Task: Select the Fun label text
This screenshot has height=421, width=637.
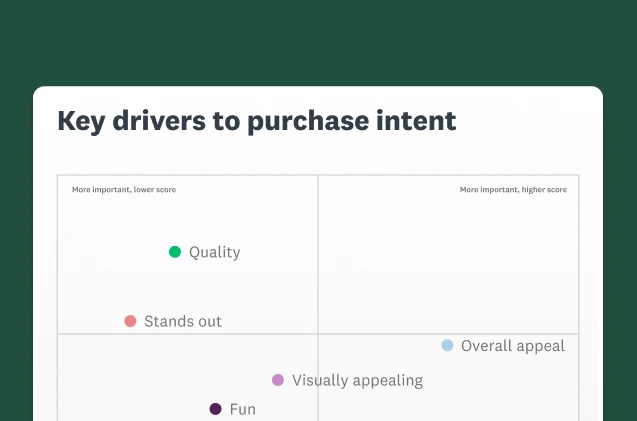Action: [243, 409]
